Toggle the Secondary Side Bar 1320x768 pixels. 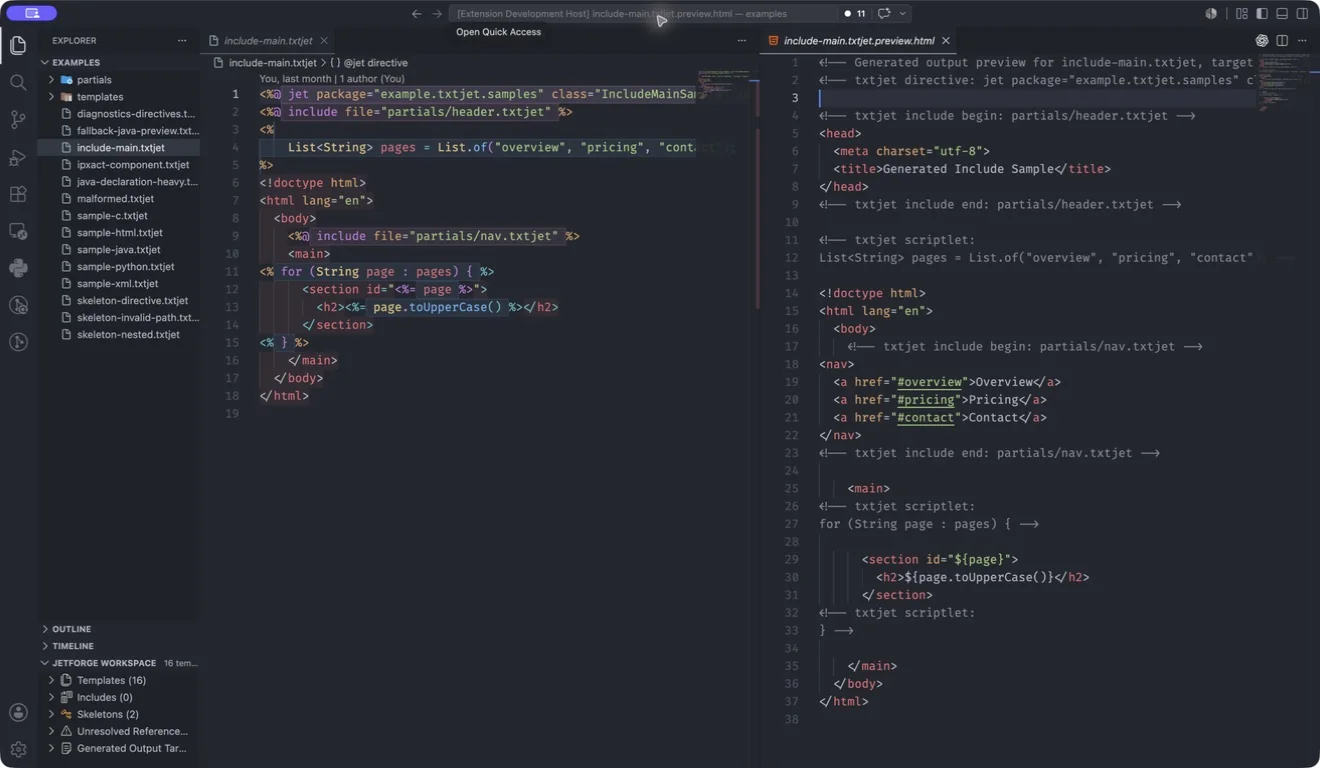click(x=1302, y=14)
